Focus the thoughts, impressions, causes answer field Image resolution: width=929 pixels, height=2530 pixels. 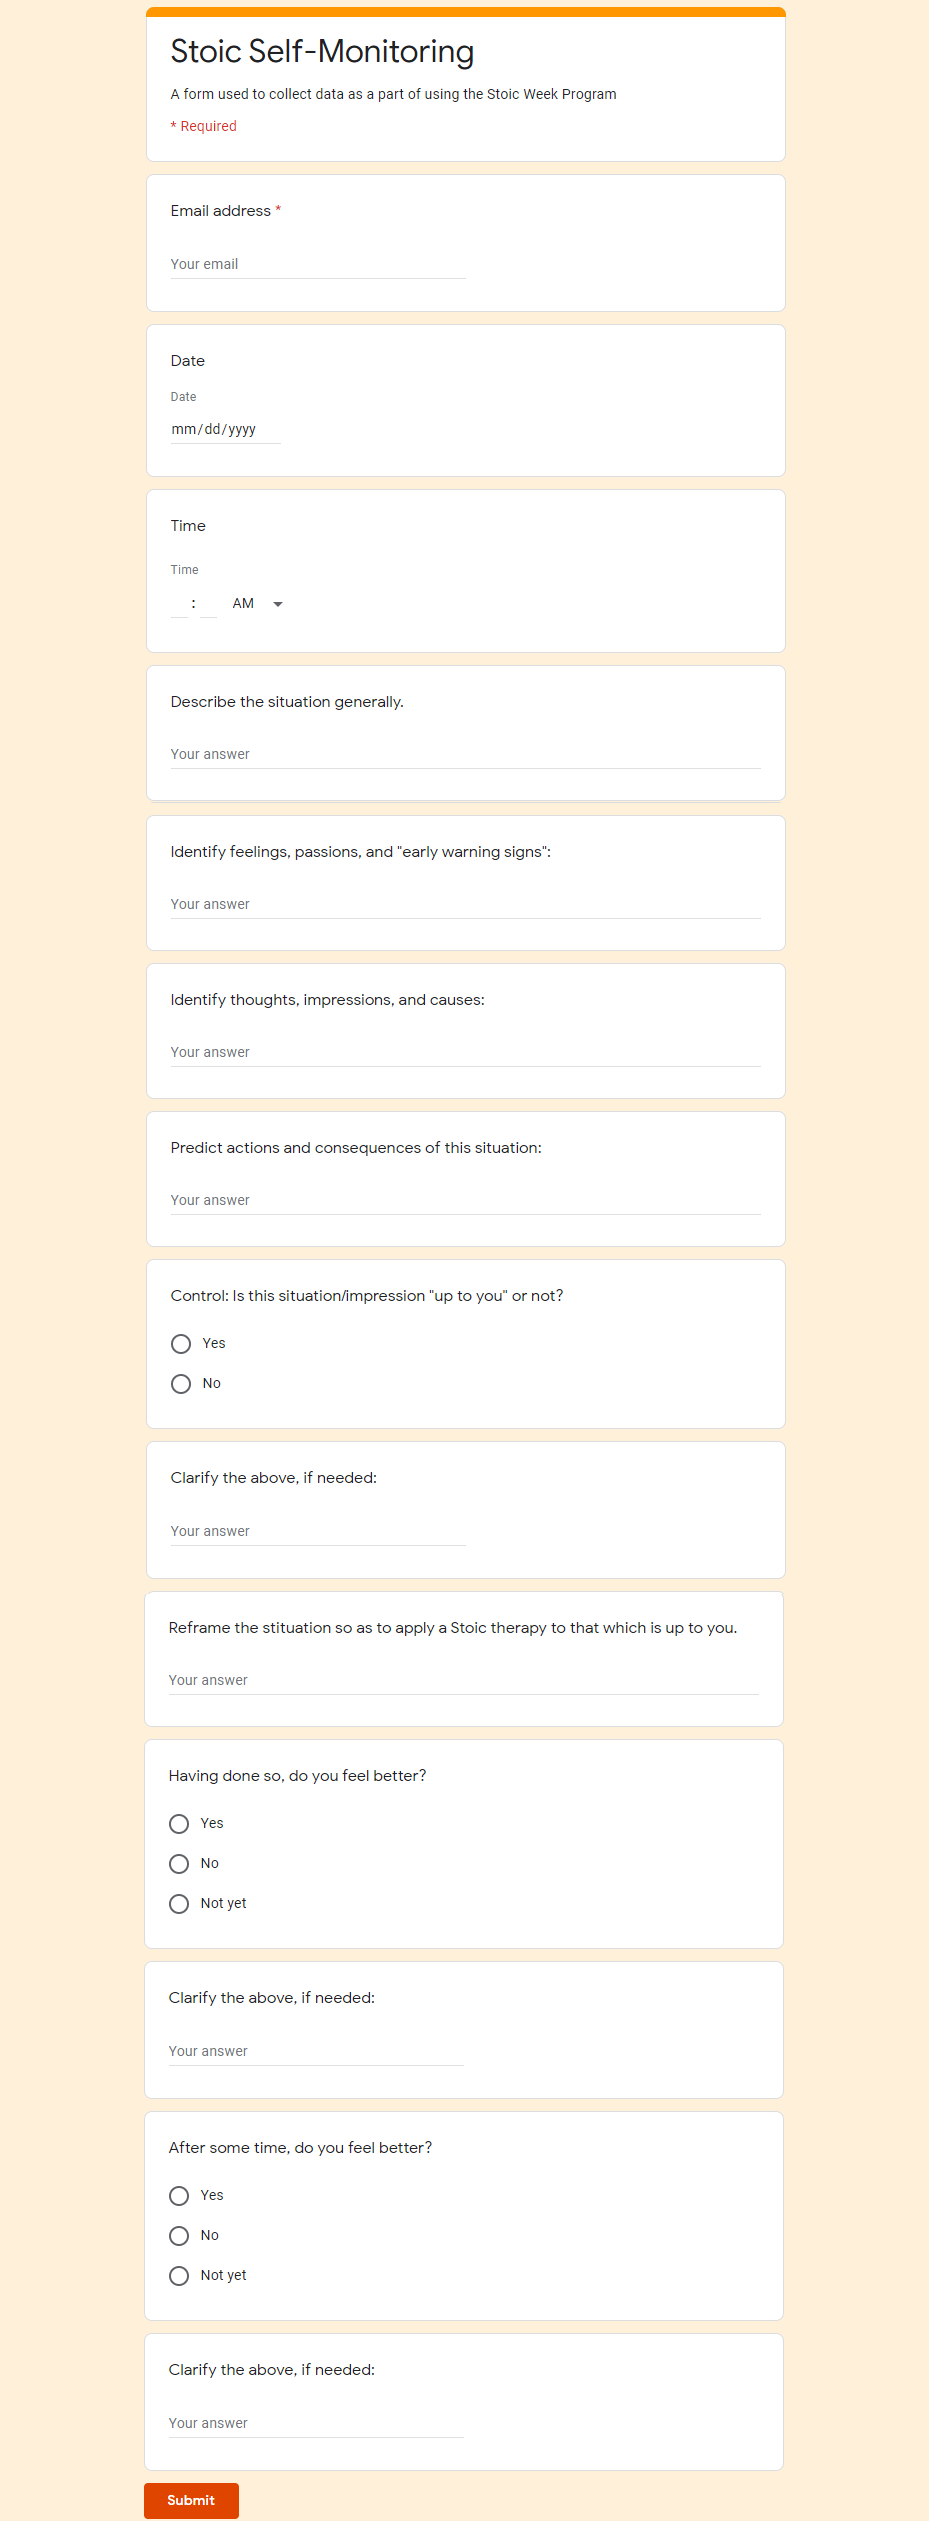click(465, 1052)
